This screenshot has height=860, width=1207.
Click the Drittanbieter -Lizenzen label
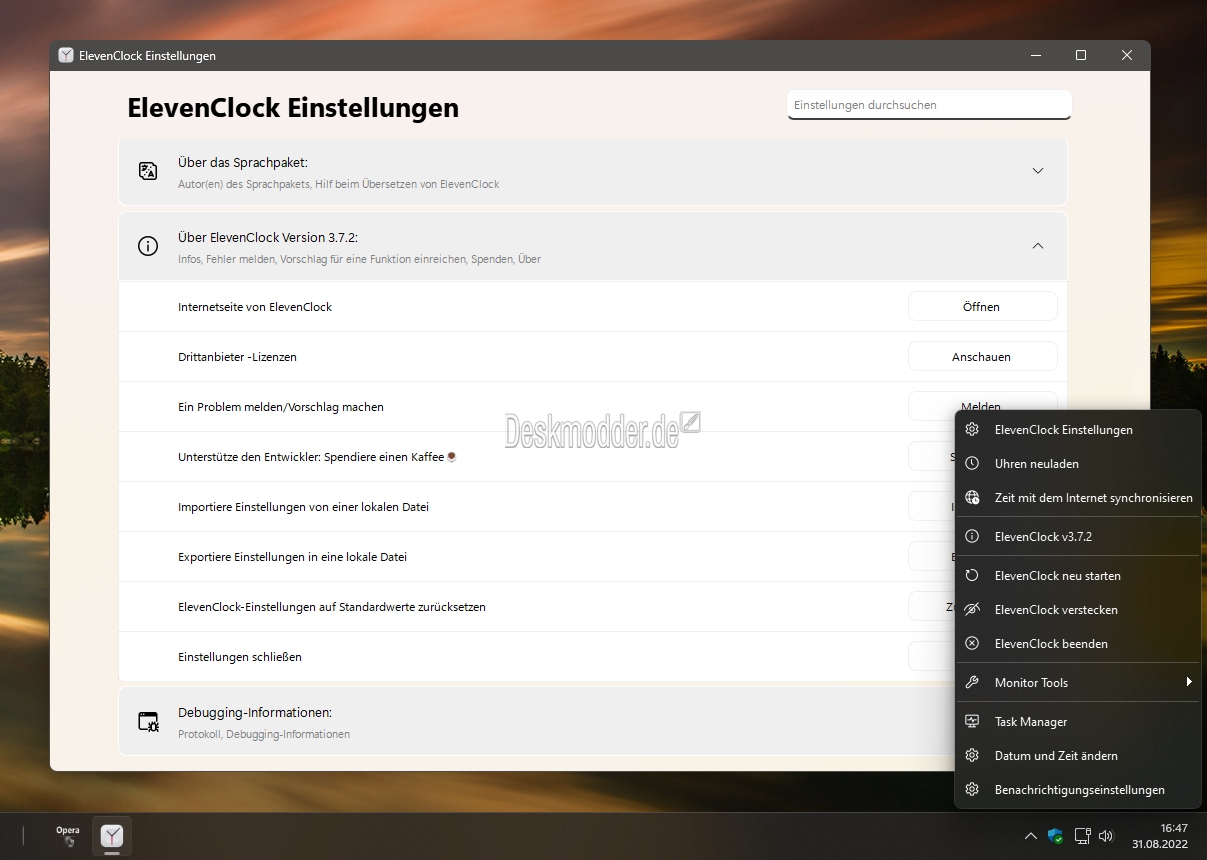point(237,357)
